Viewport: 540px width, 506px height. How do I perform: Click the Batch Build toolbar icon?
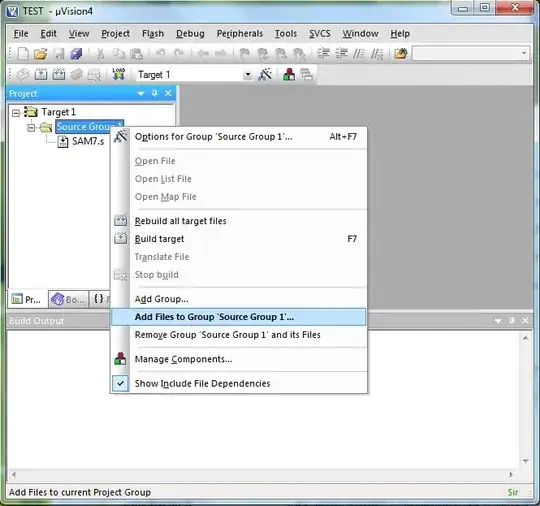click(x=76, y=74)
